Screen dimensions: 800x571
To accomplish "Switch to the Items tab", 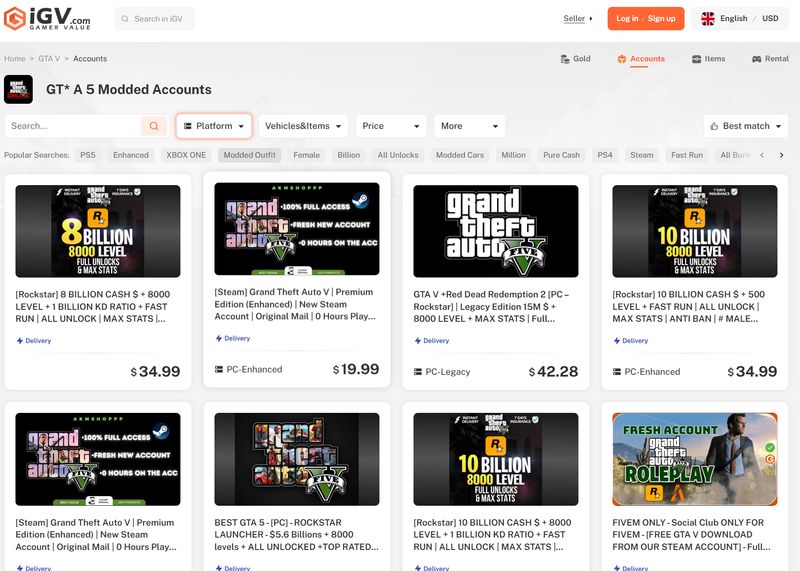I will [708, 59].
